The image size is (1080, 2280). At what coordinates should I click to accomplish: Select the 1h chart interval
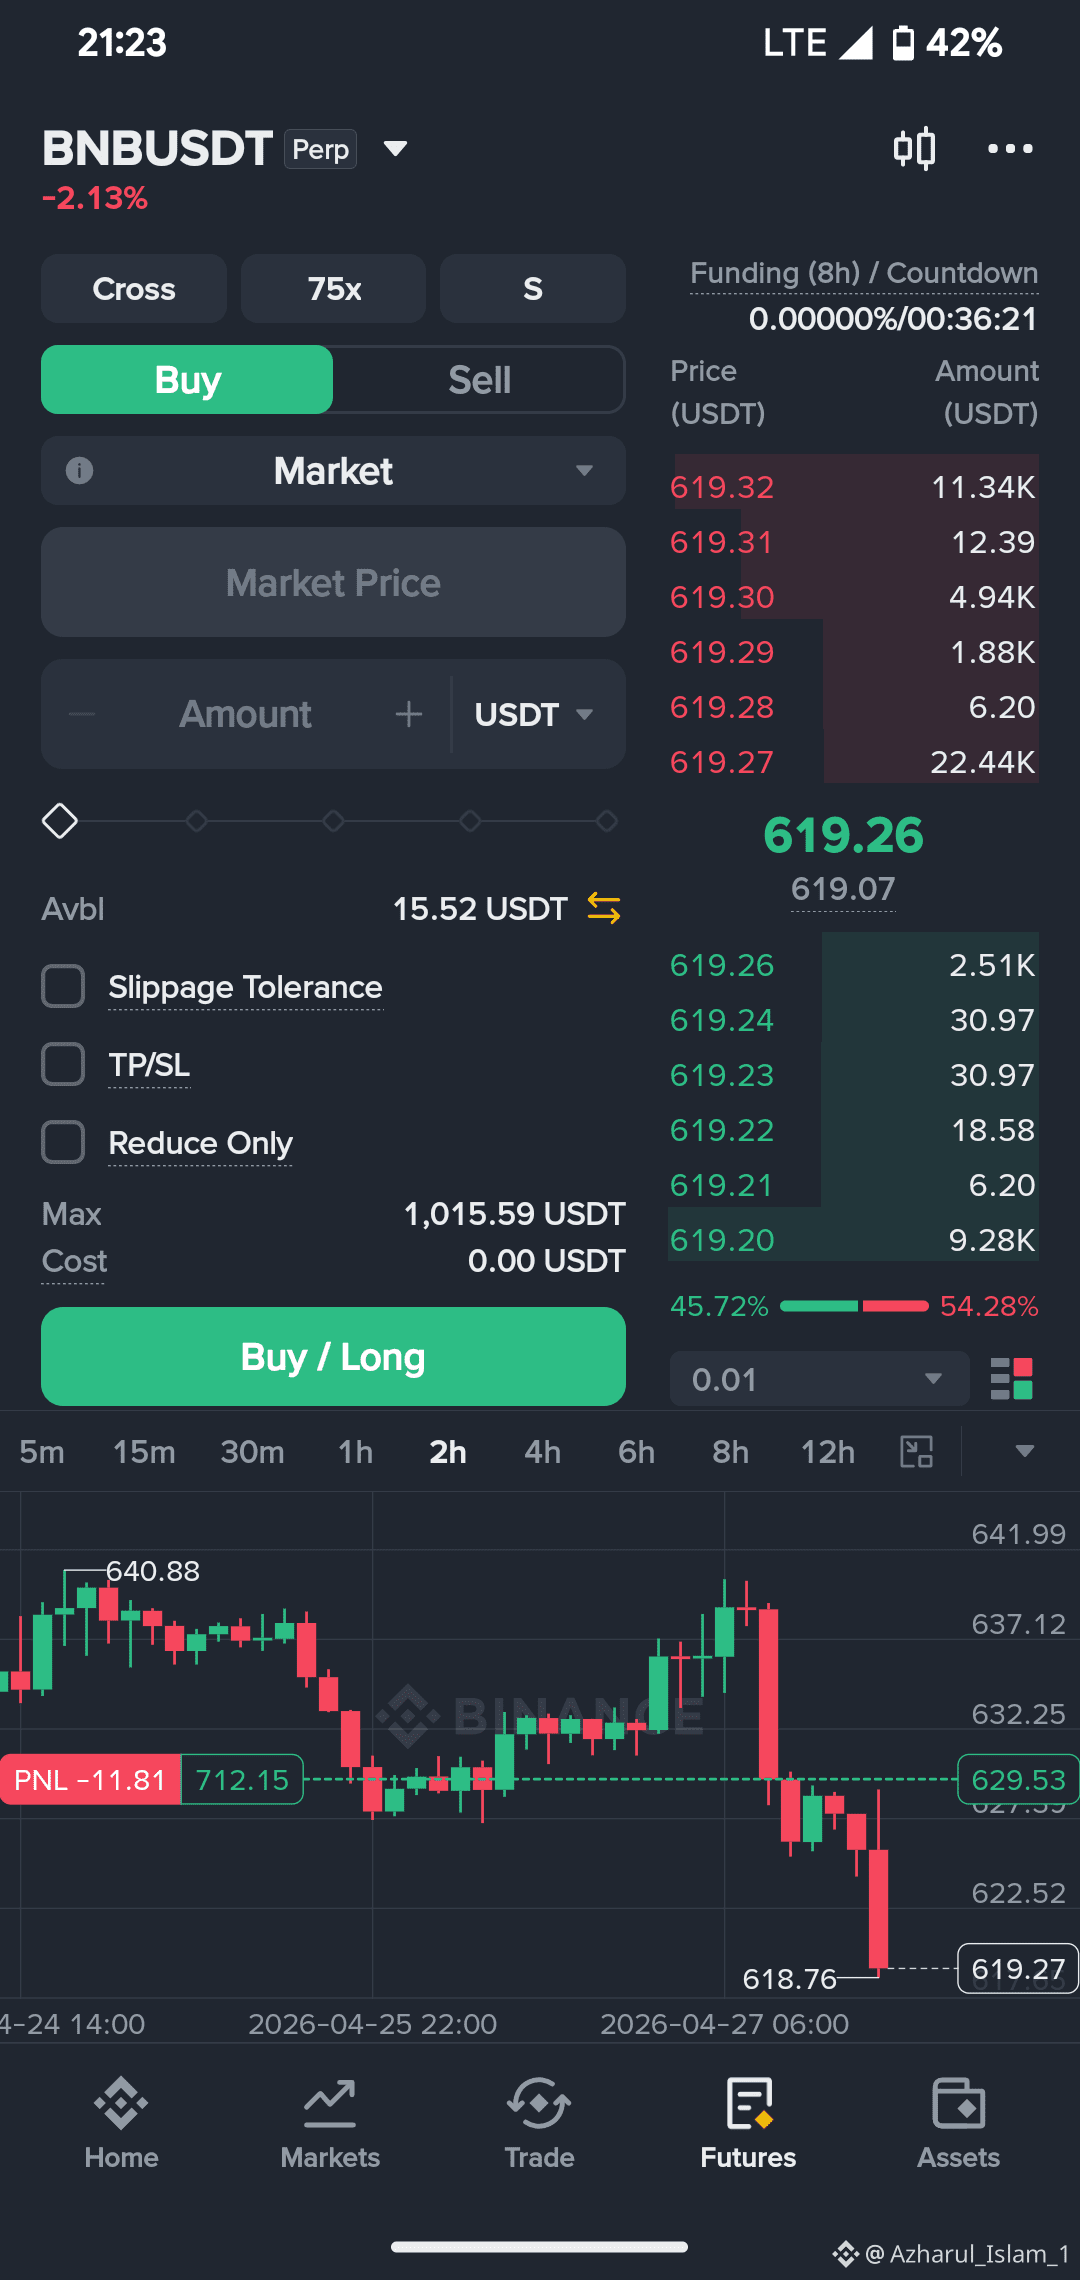[355, 1451]
